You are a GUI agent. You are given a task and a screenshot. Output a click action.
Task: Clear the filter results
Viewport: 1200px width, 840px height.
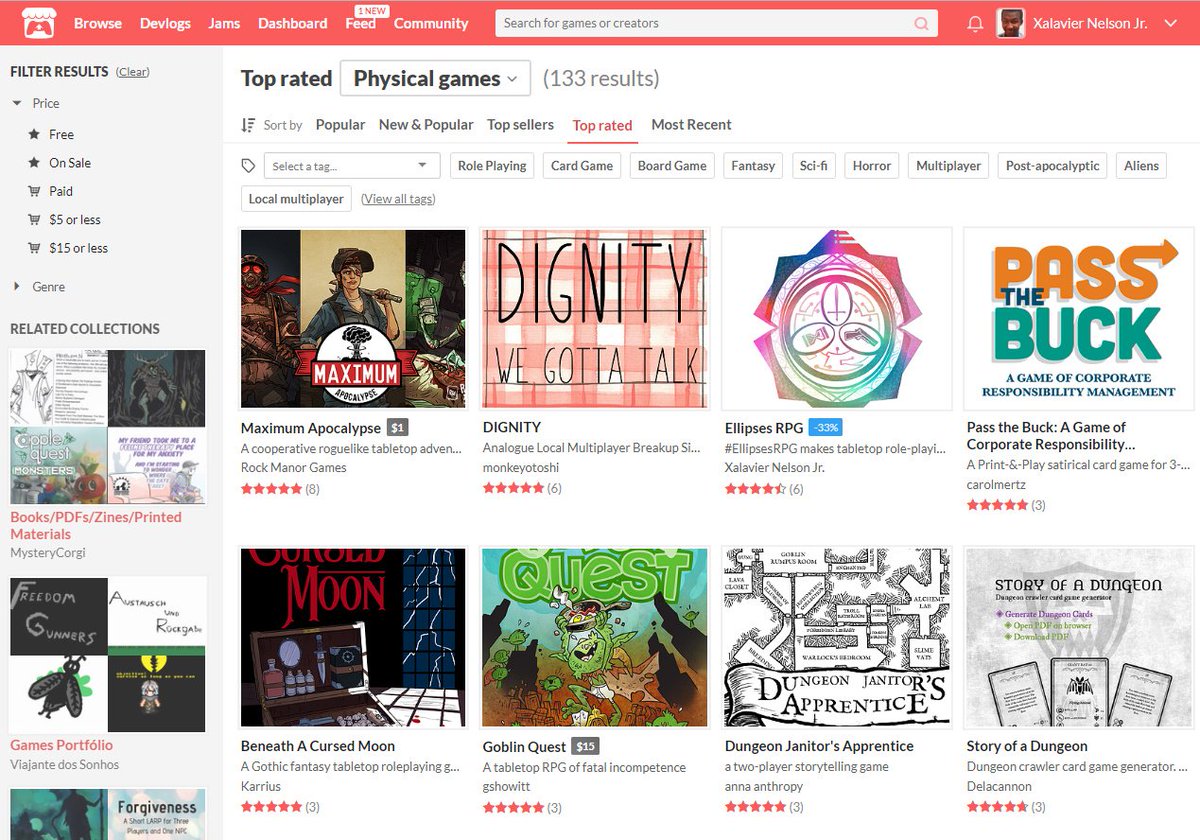point(133,72)
